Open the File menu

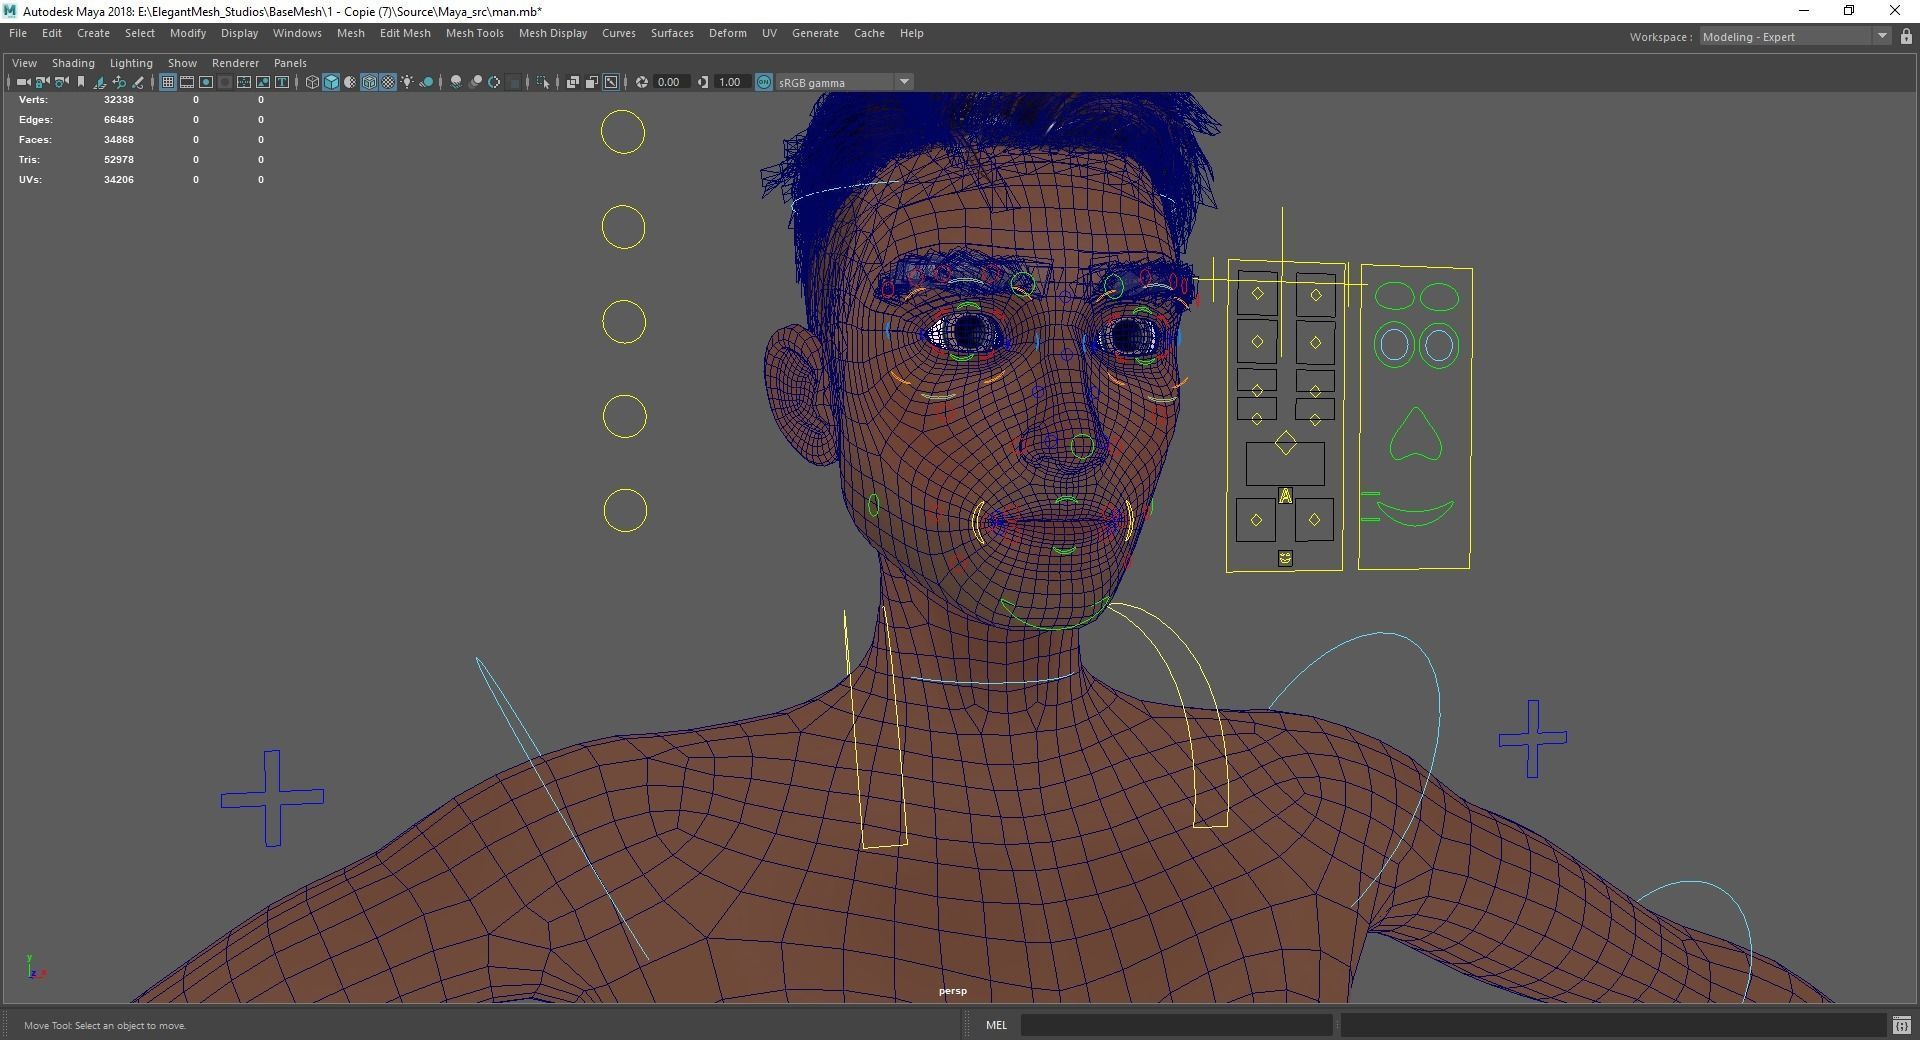(x=18, y=33)
